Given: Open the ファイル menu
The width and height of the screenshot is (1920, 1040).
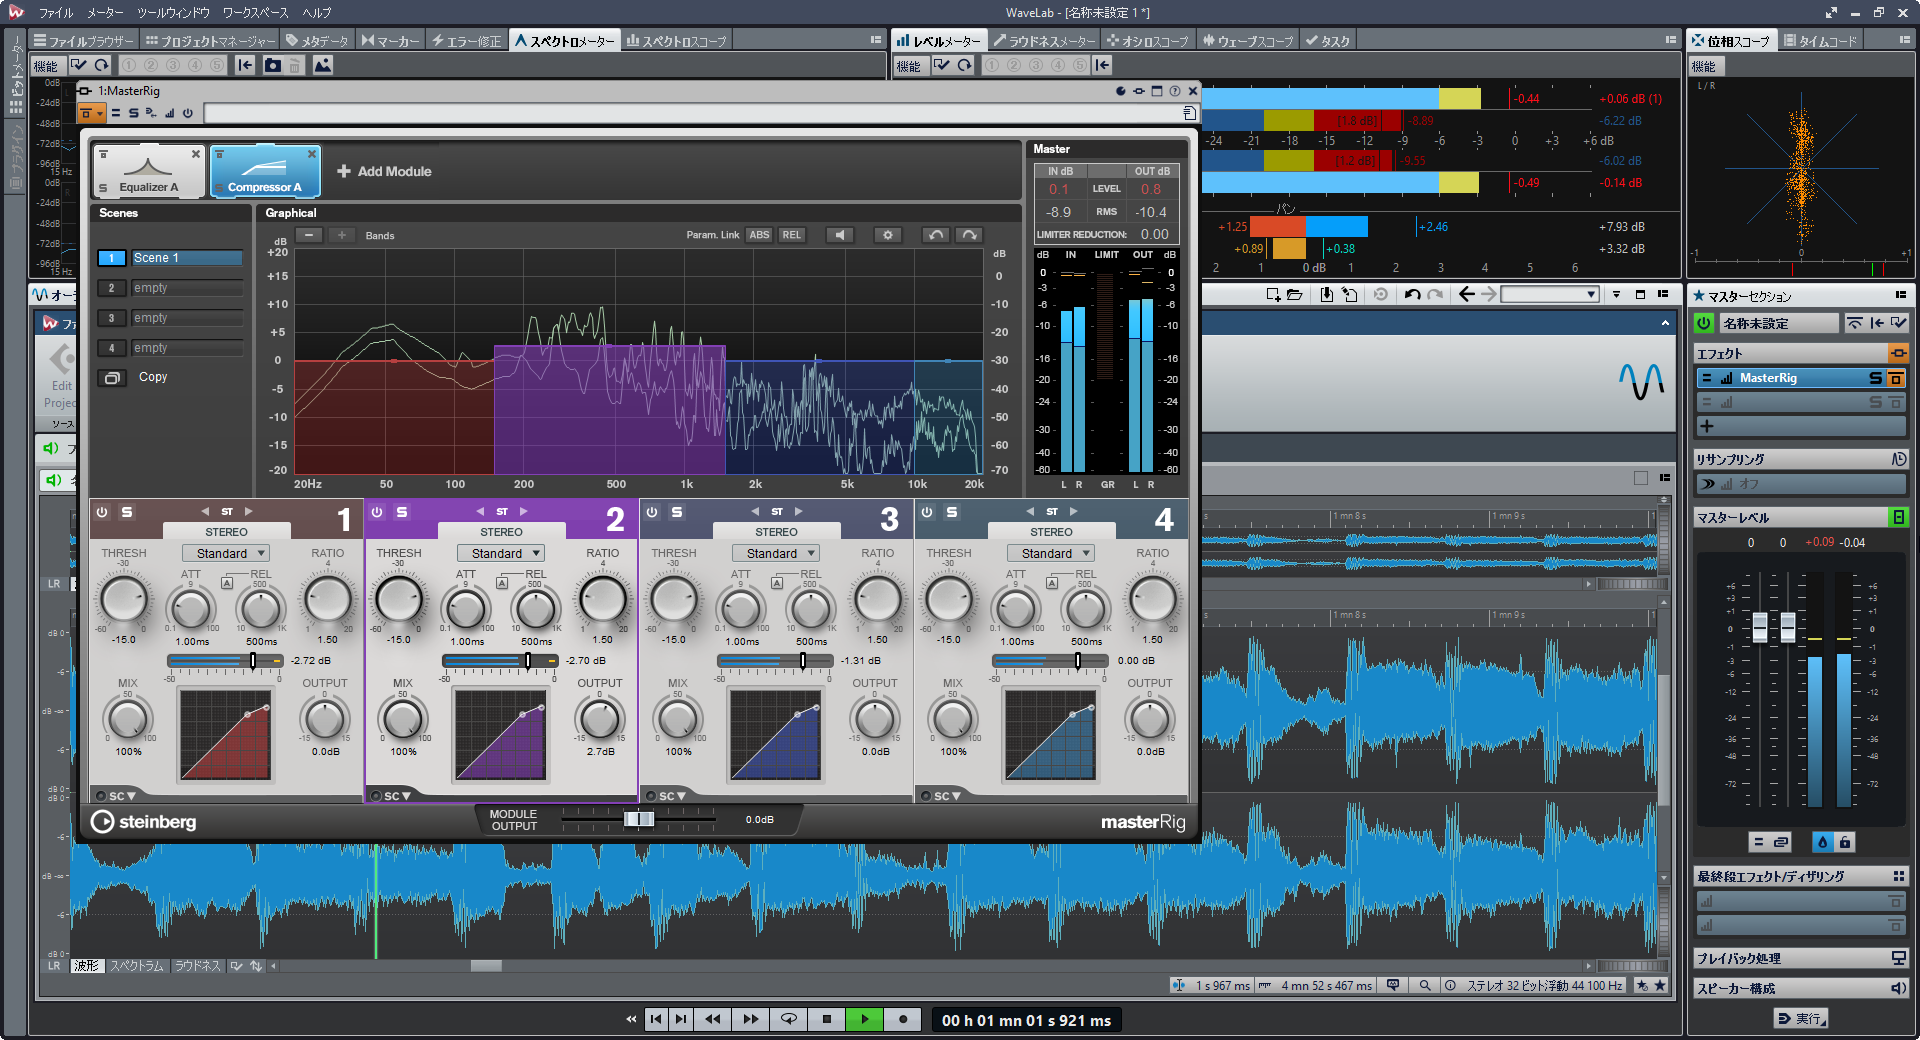Looking at the screenshot, I should [56, 12].
